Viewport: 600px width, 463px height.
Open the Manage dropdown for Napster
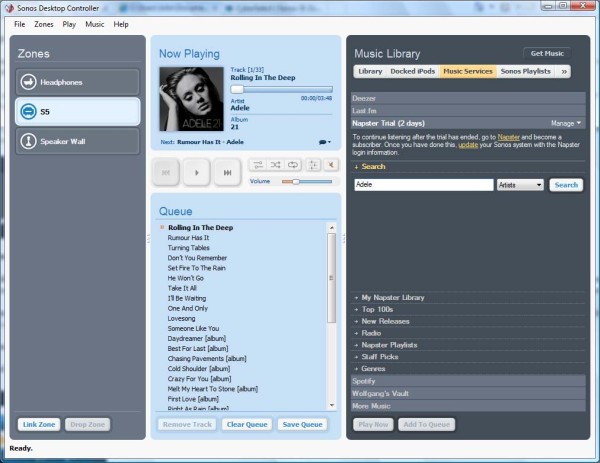566,123
